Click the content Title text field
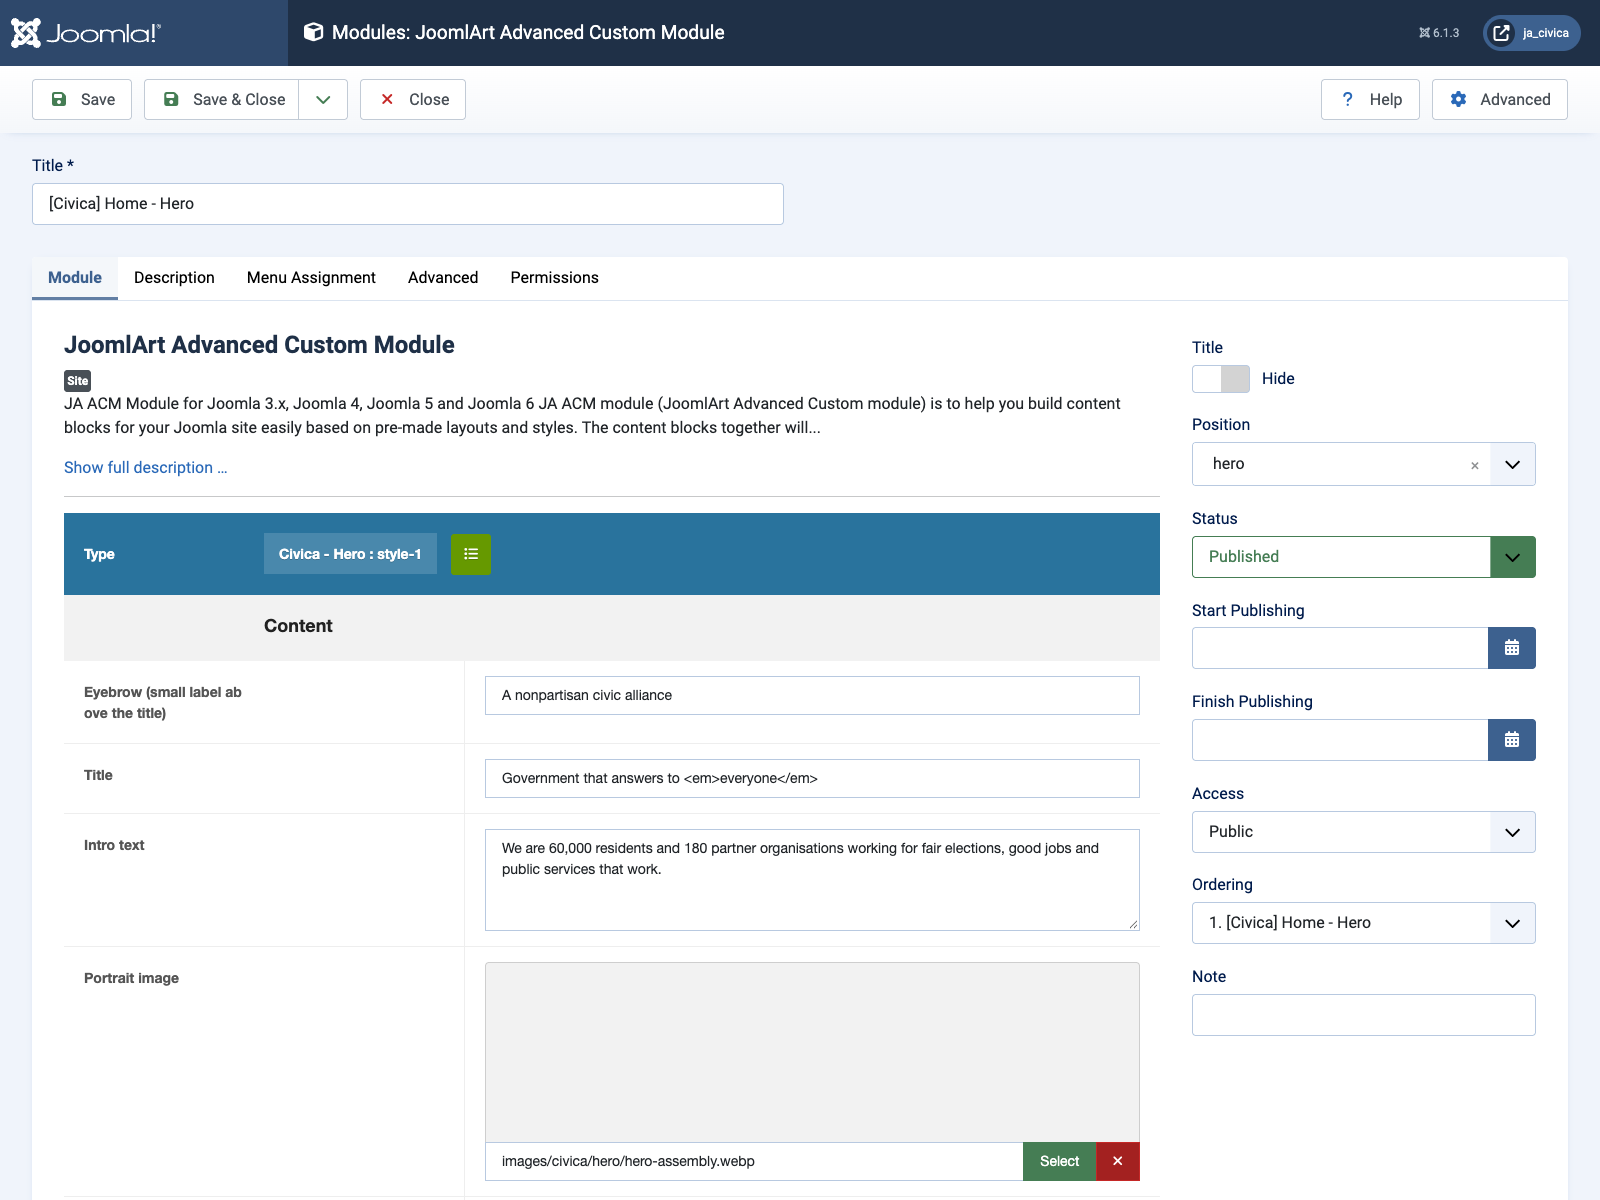Image resolution: width=1600 pixels, height=1200 pixels. point(812,779)
